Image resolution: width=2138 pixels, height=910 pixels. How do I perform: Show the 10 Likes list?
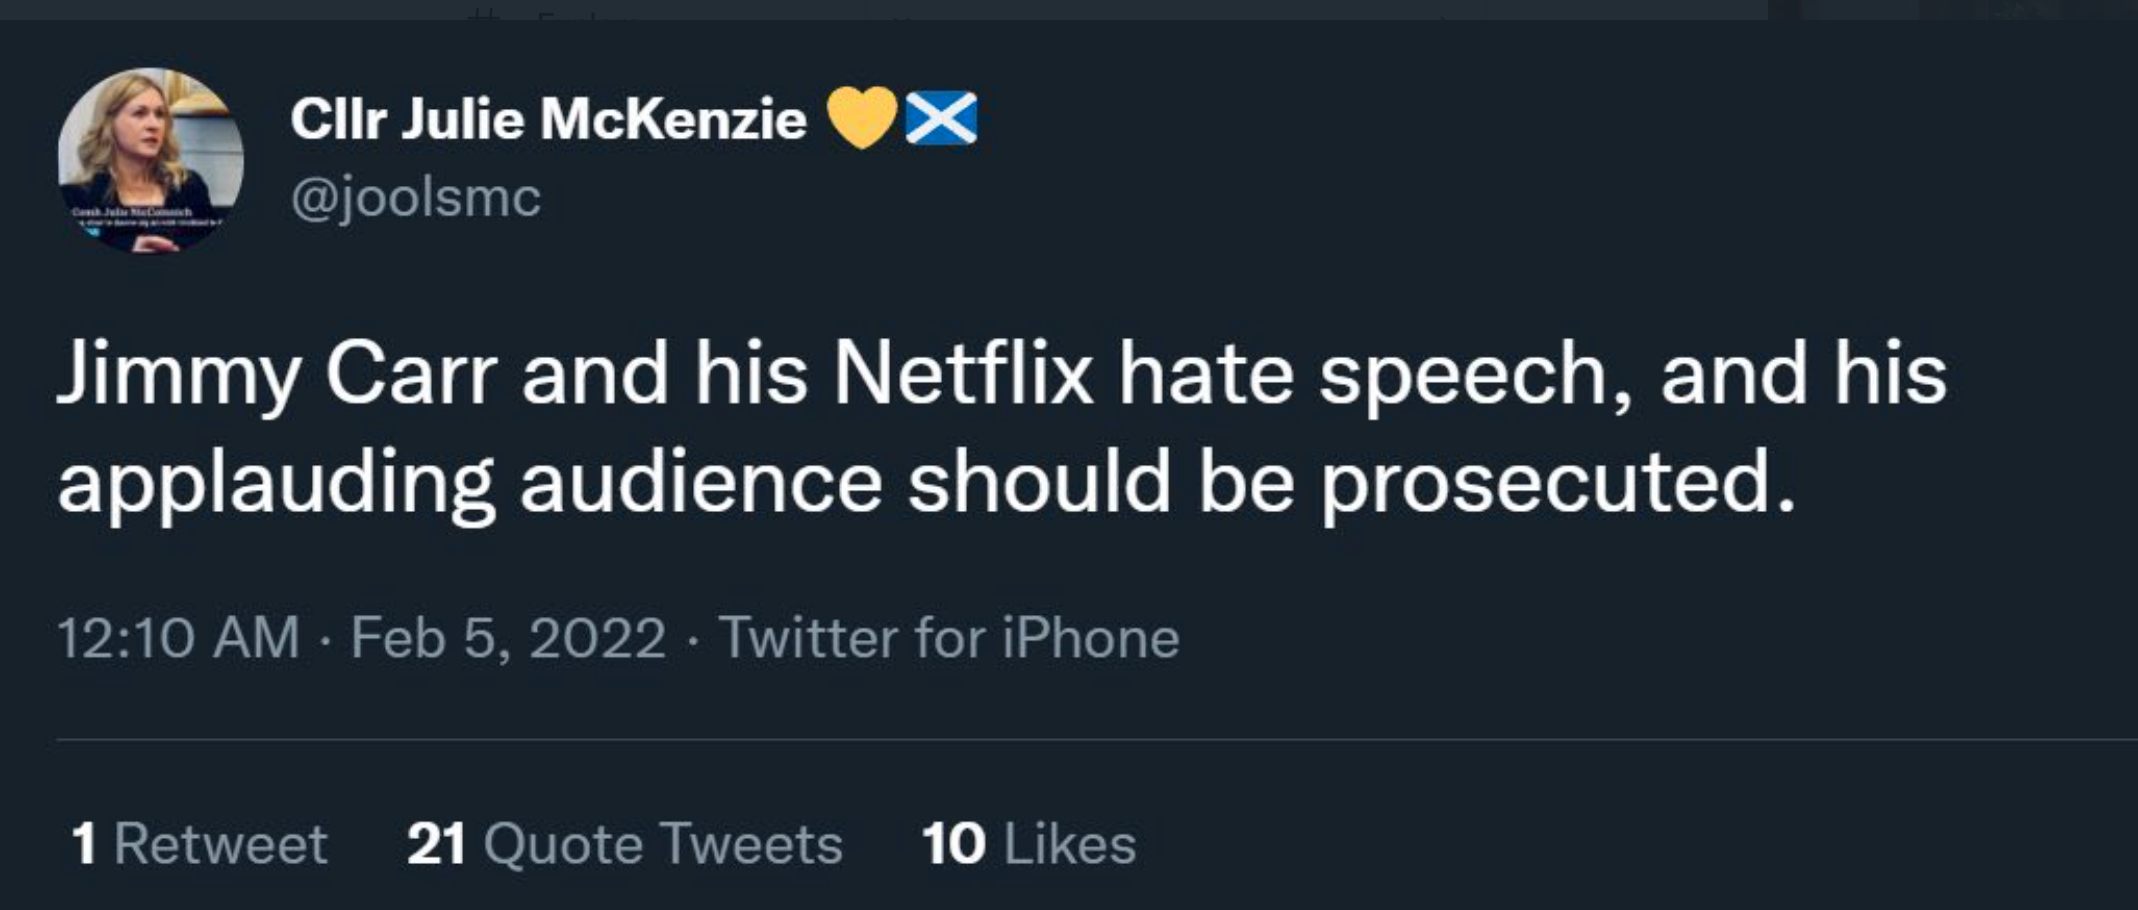1028,843
